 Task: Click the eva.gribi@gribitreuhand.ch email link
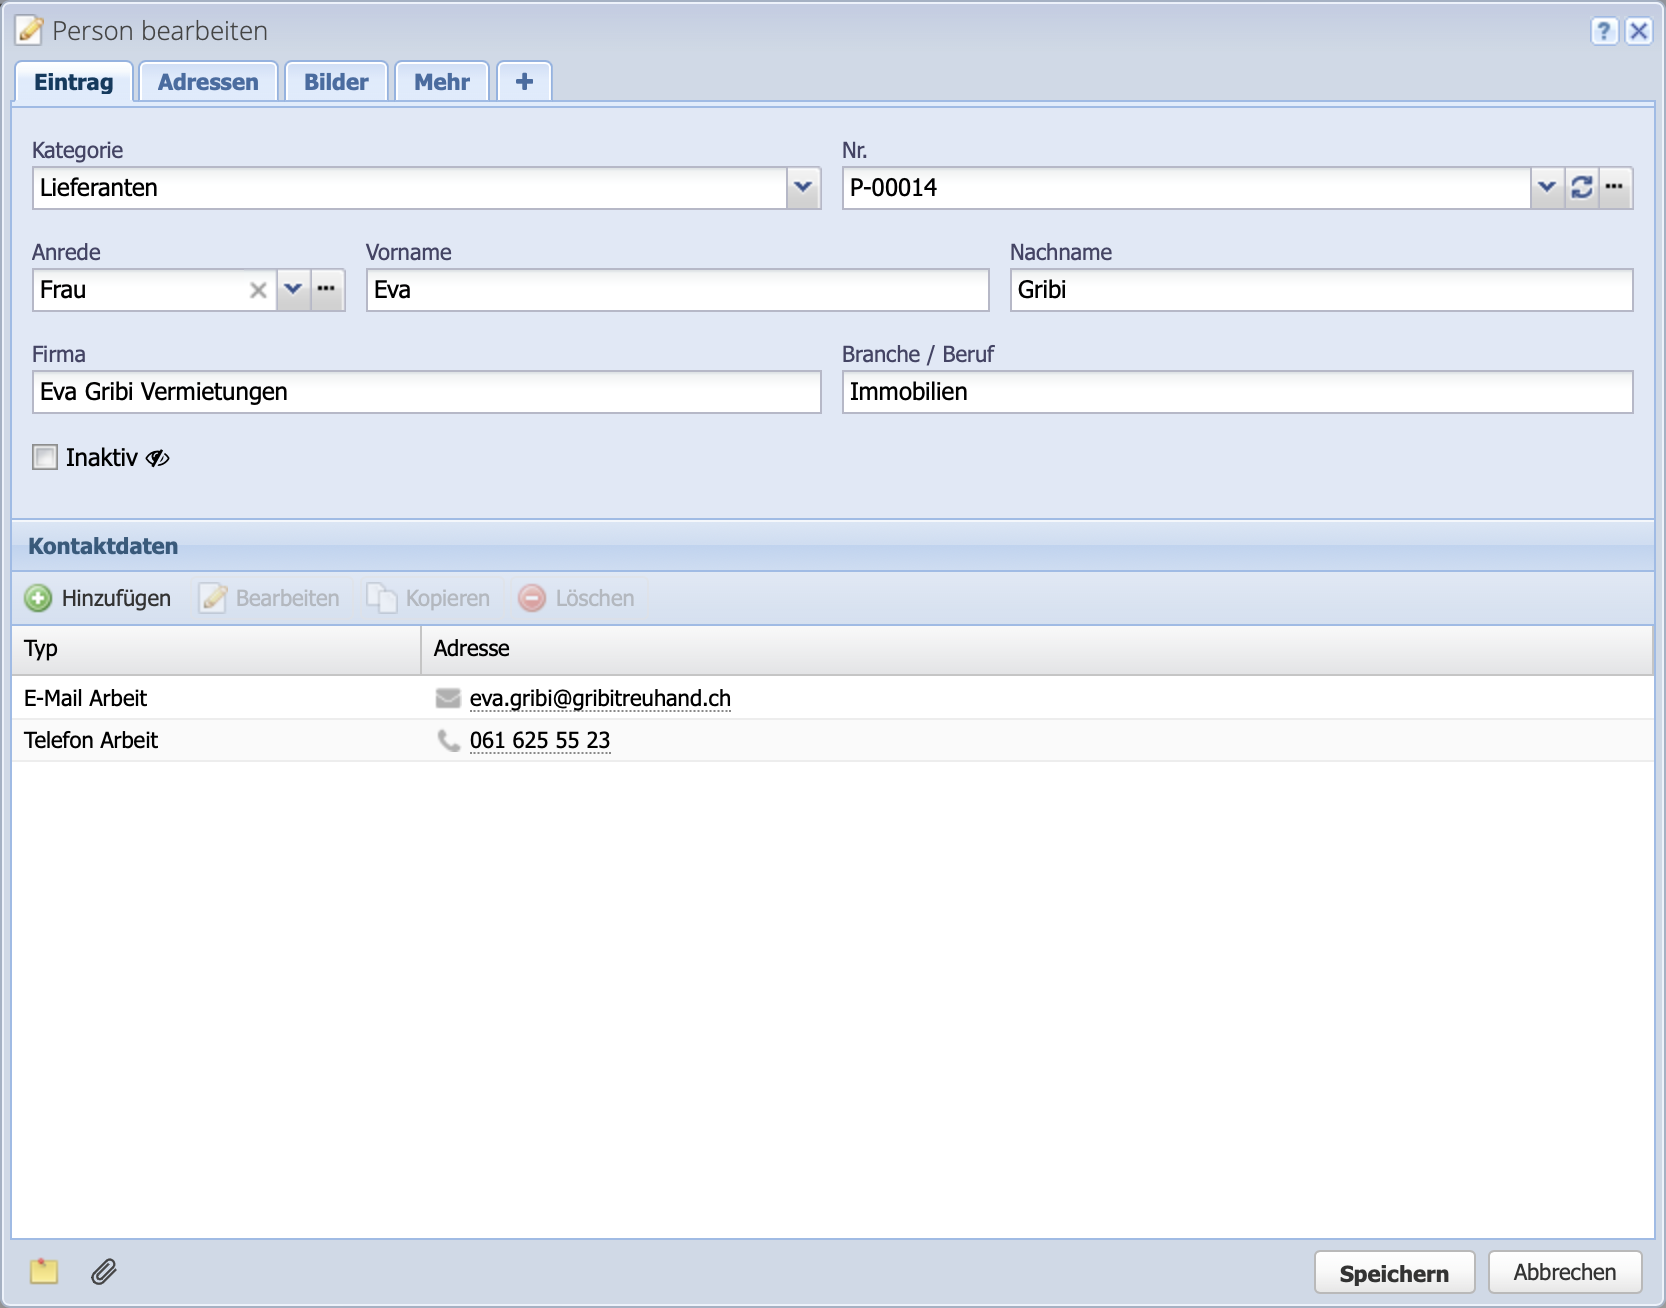pos(600,698)
